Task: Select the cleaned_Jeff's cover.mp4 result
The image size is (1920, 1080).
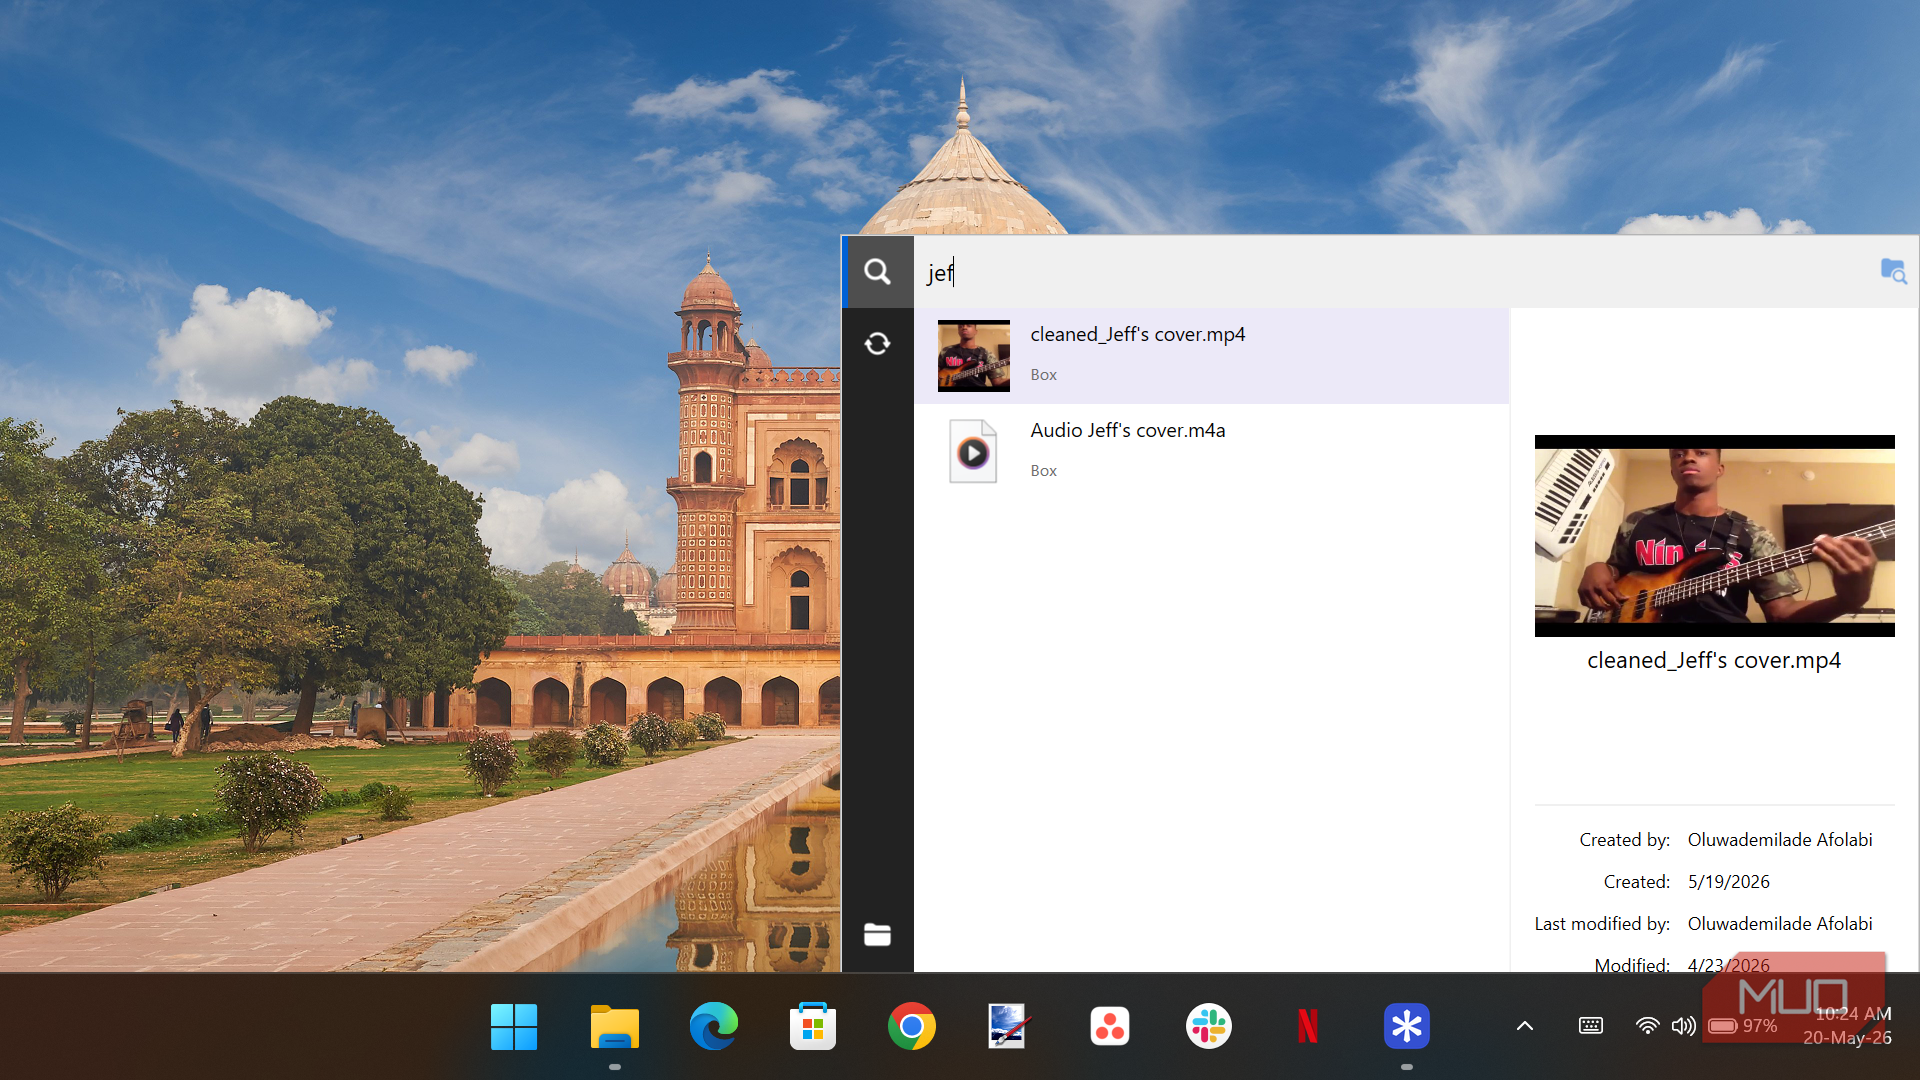Action: [x=1211, y=355]
